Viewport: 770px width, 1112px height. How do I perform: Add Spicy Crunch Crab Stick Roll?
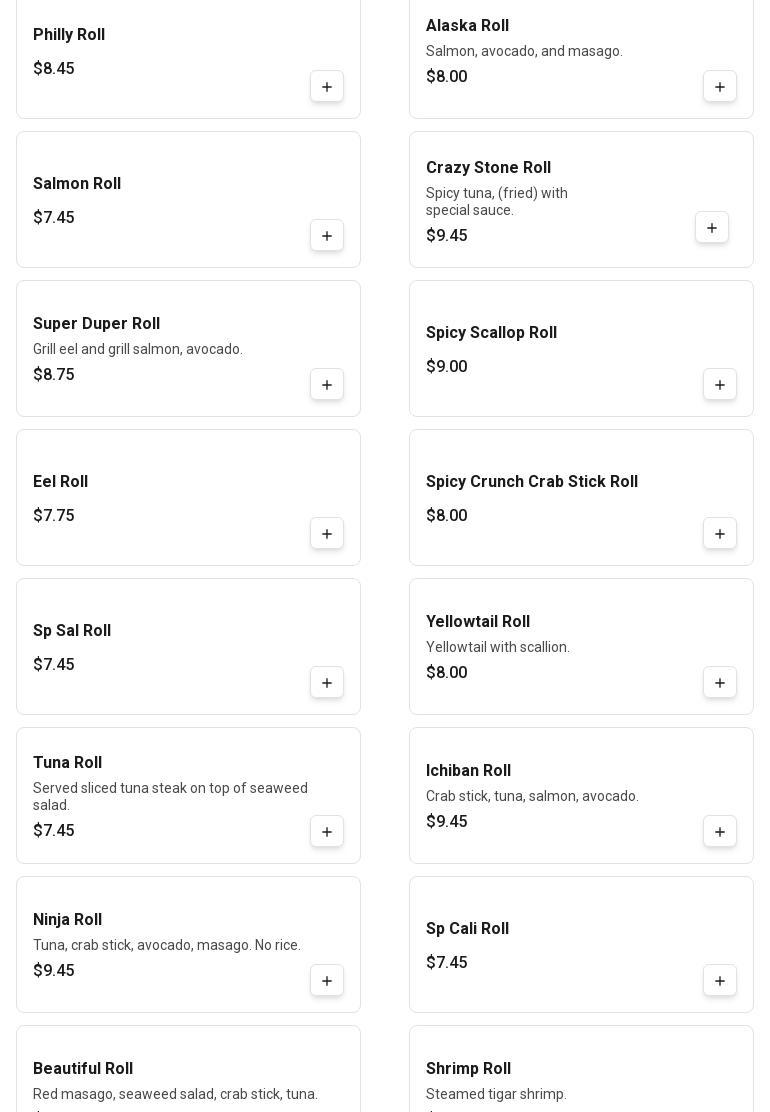point(720,534)
